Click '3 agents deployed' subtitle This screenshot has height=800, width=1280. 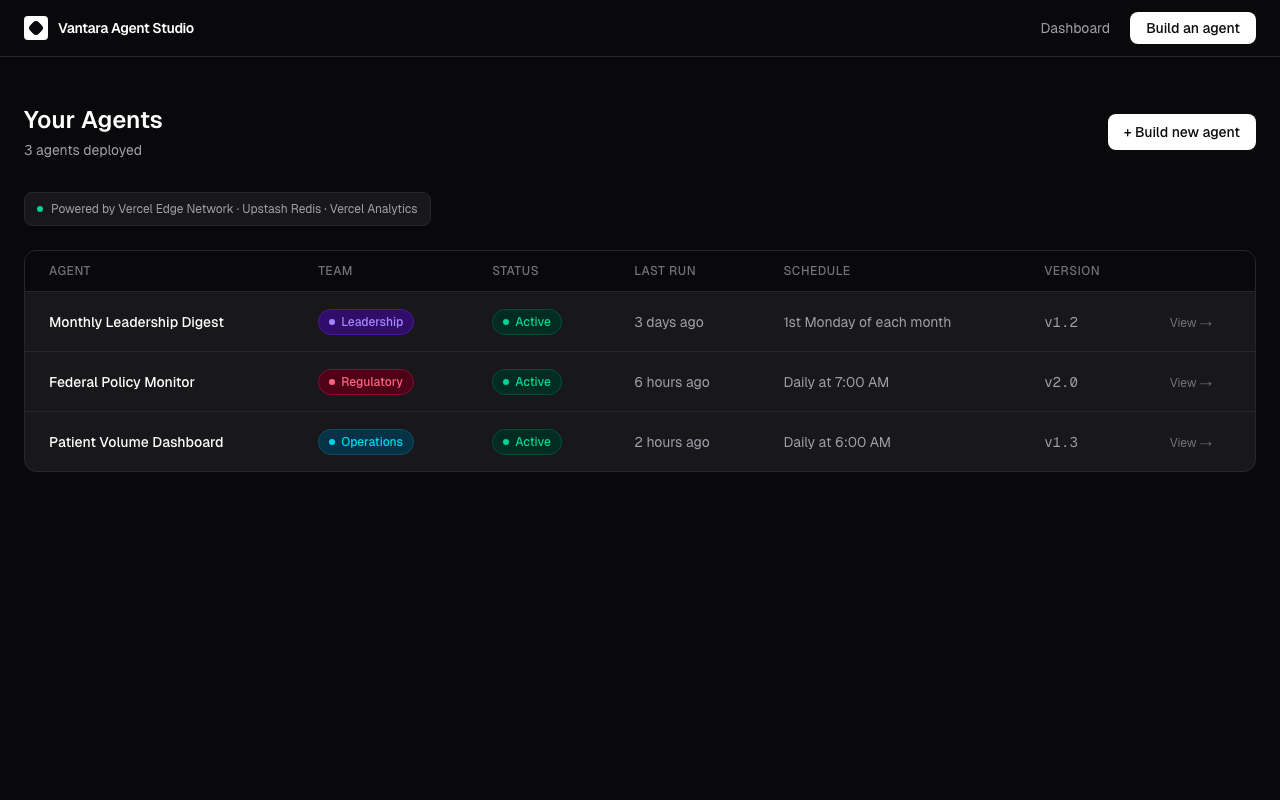pos(83,150)
